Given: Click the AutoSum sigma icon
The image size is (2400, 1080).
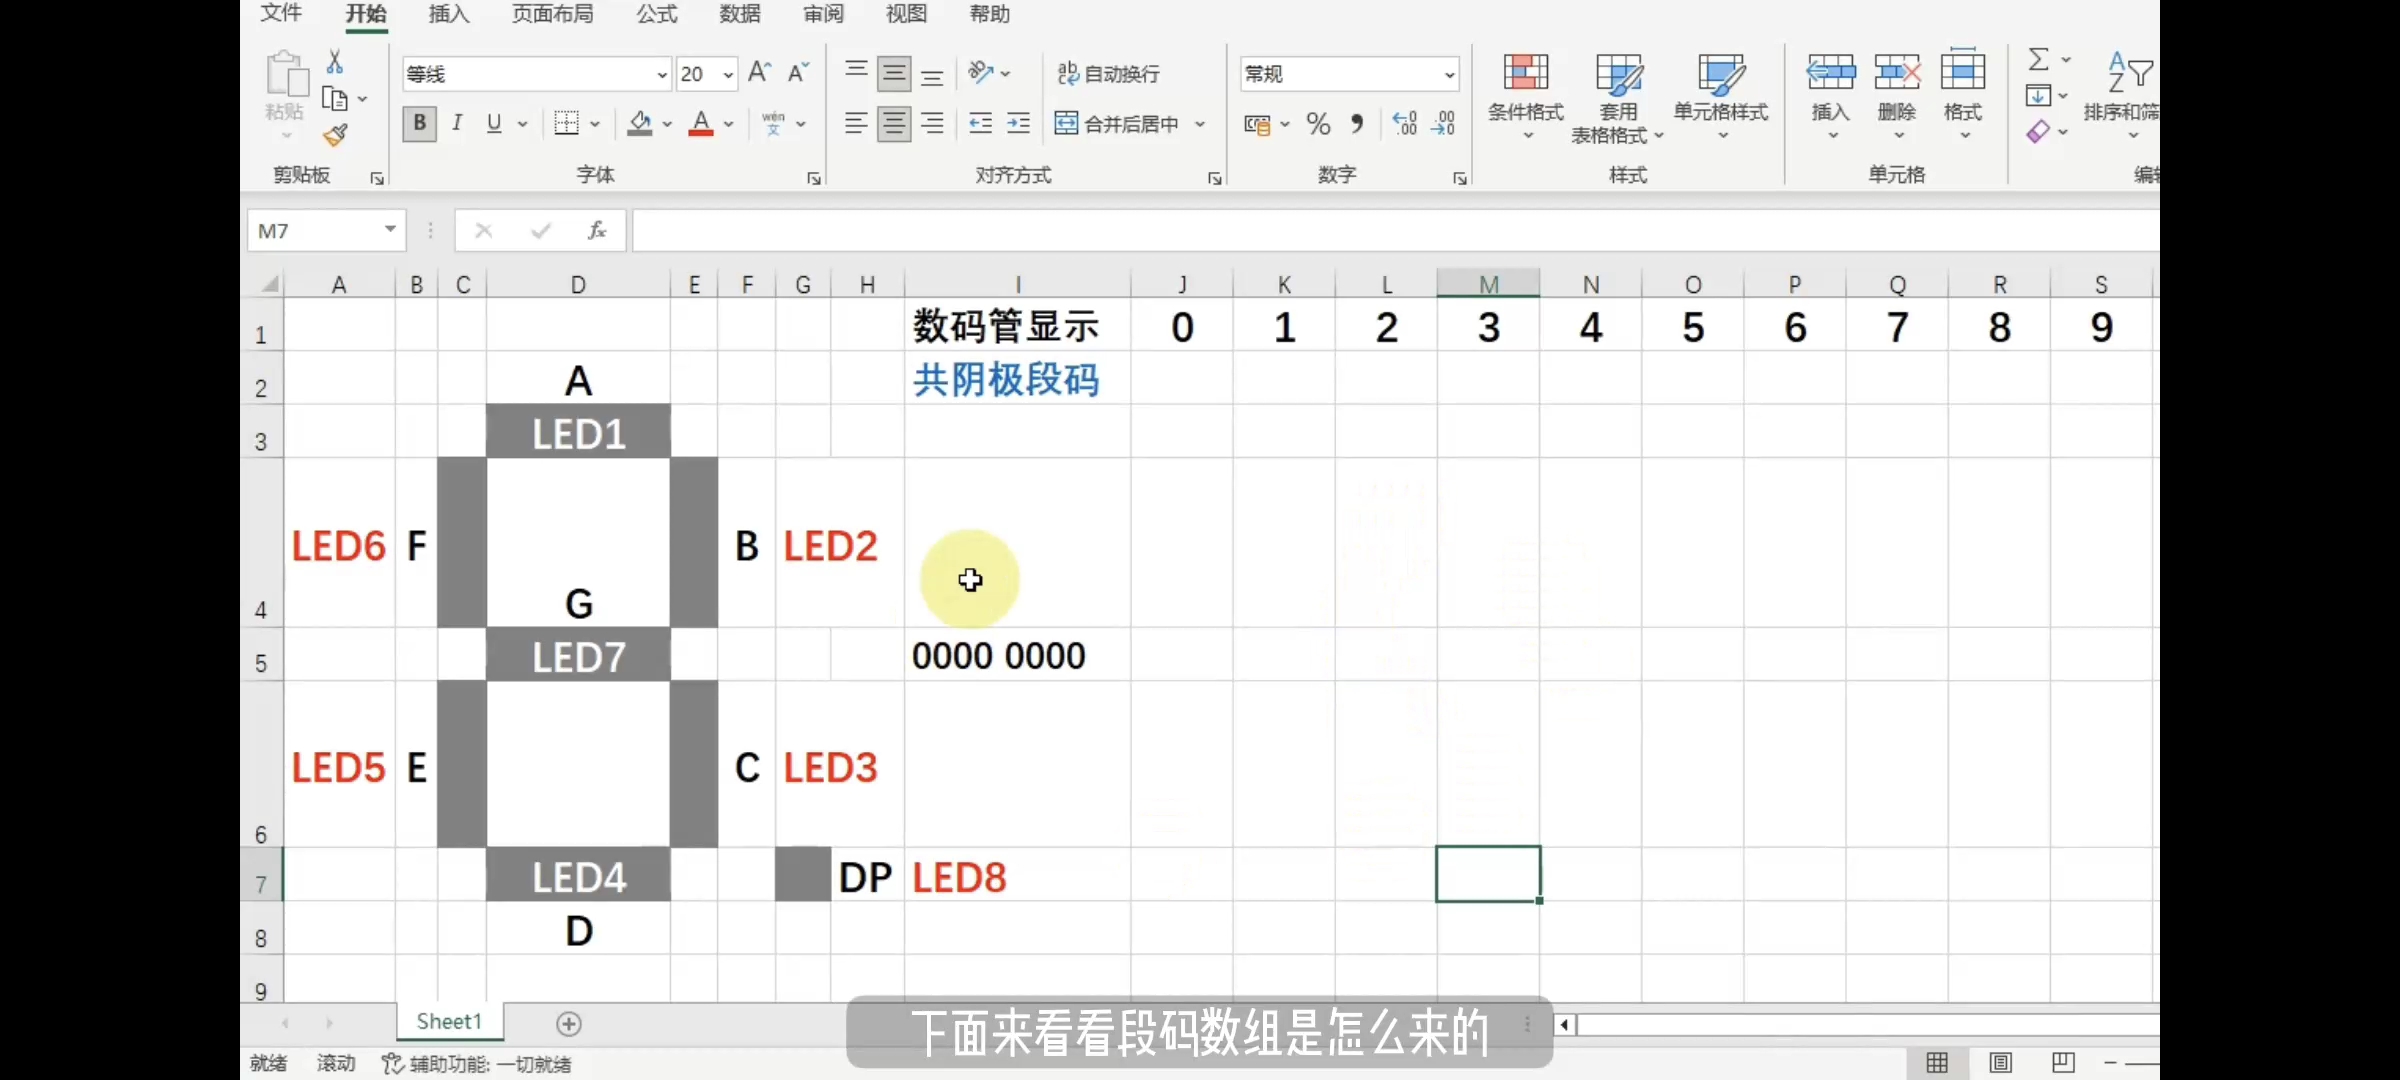Looking at the screenshot, I should [x=2038, y=60].
